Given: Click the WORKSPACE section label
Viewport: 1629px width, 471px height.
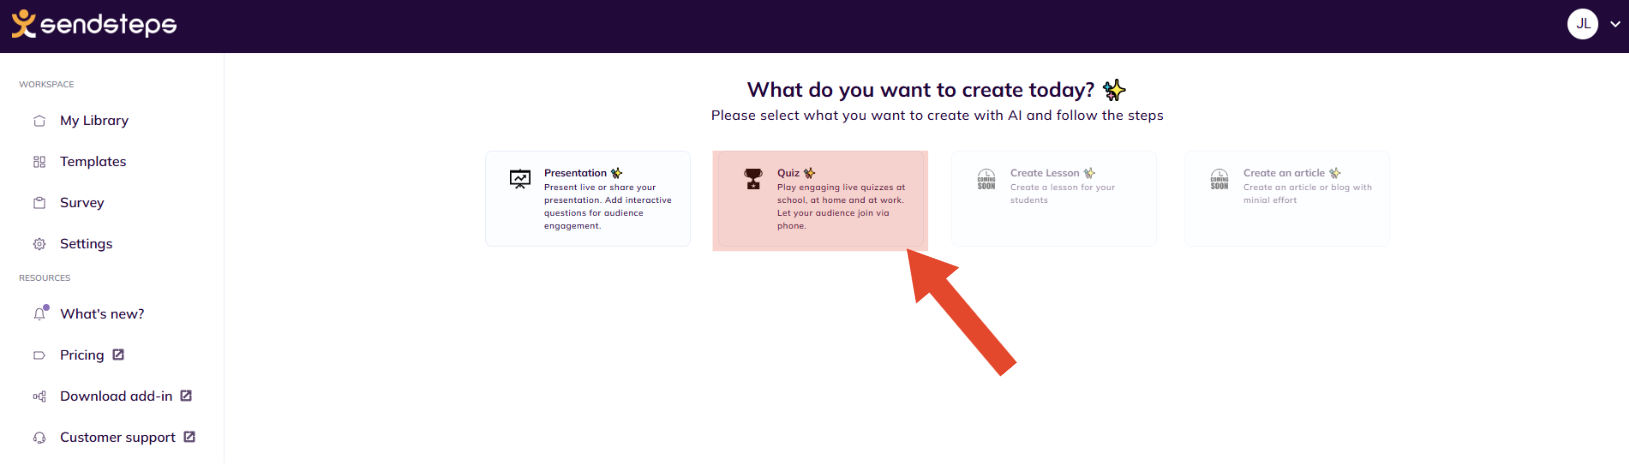Looking at the screenshot, I should (x=46, y=84).
